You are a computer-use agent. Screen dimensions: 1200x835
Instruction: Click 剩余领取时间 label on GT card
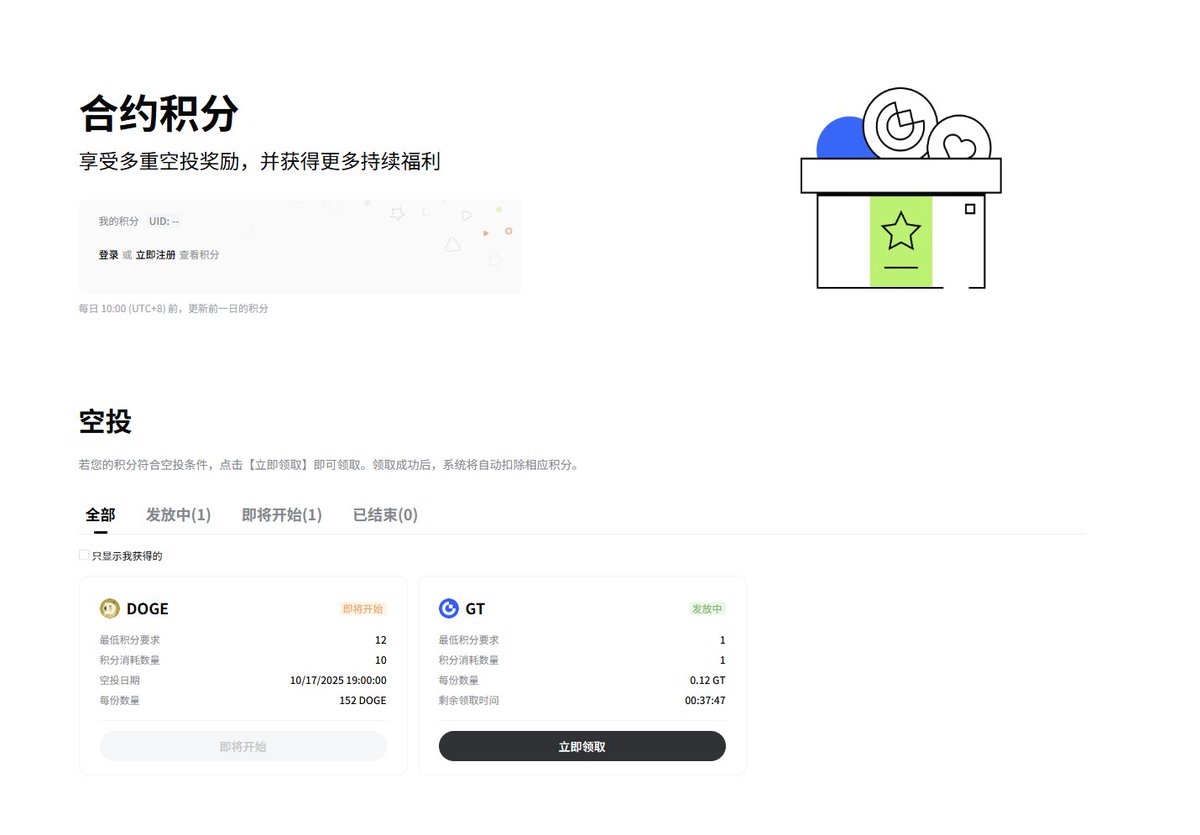[469, 700]
